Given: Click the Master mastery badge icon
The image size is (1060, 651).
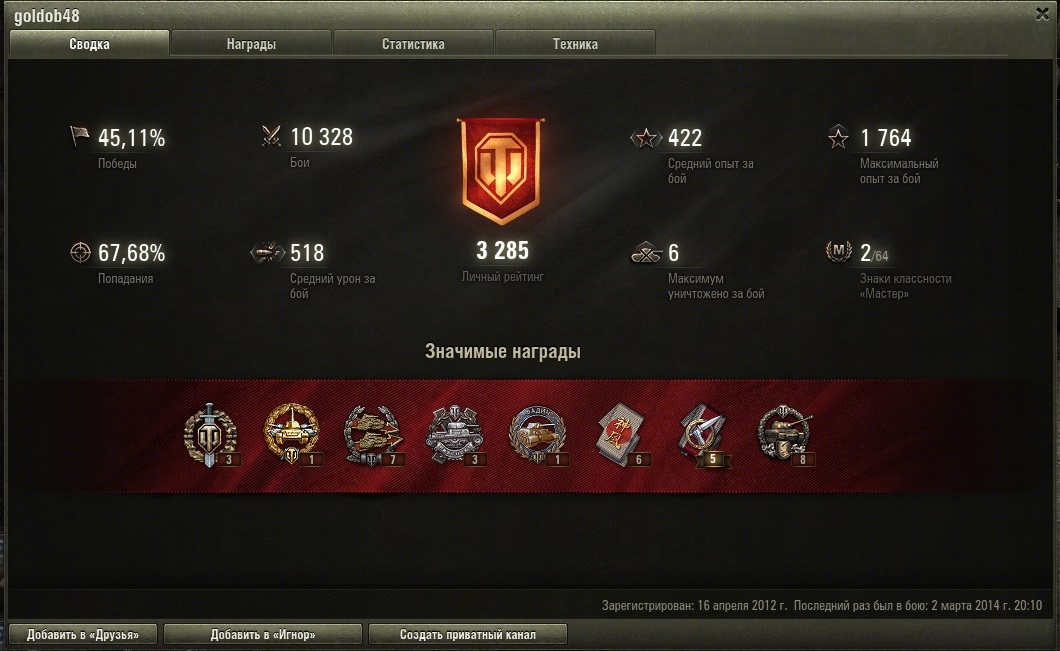Looking at the screenshot, I should pyautogui.click(x=838, y=251).
